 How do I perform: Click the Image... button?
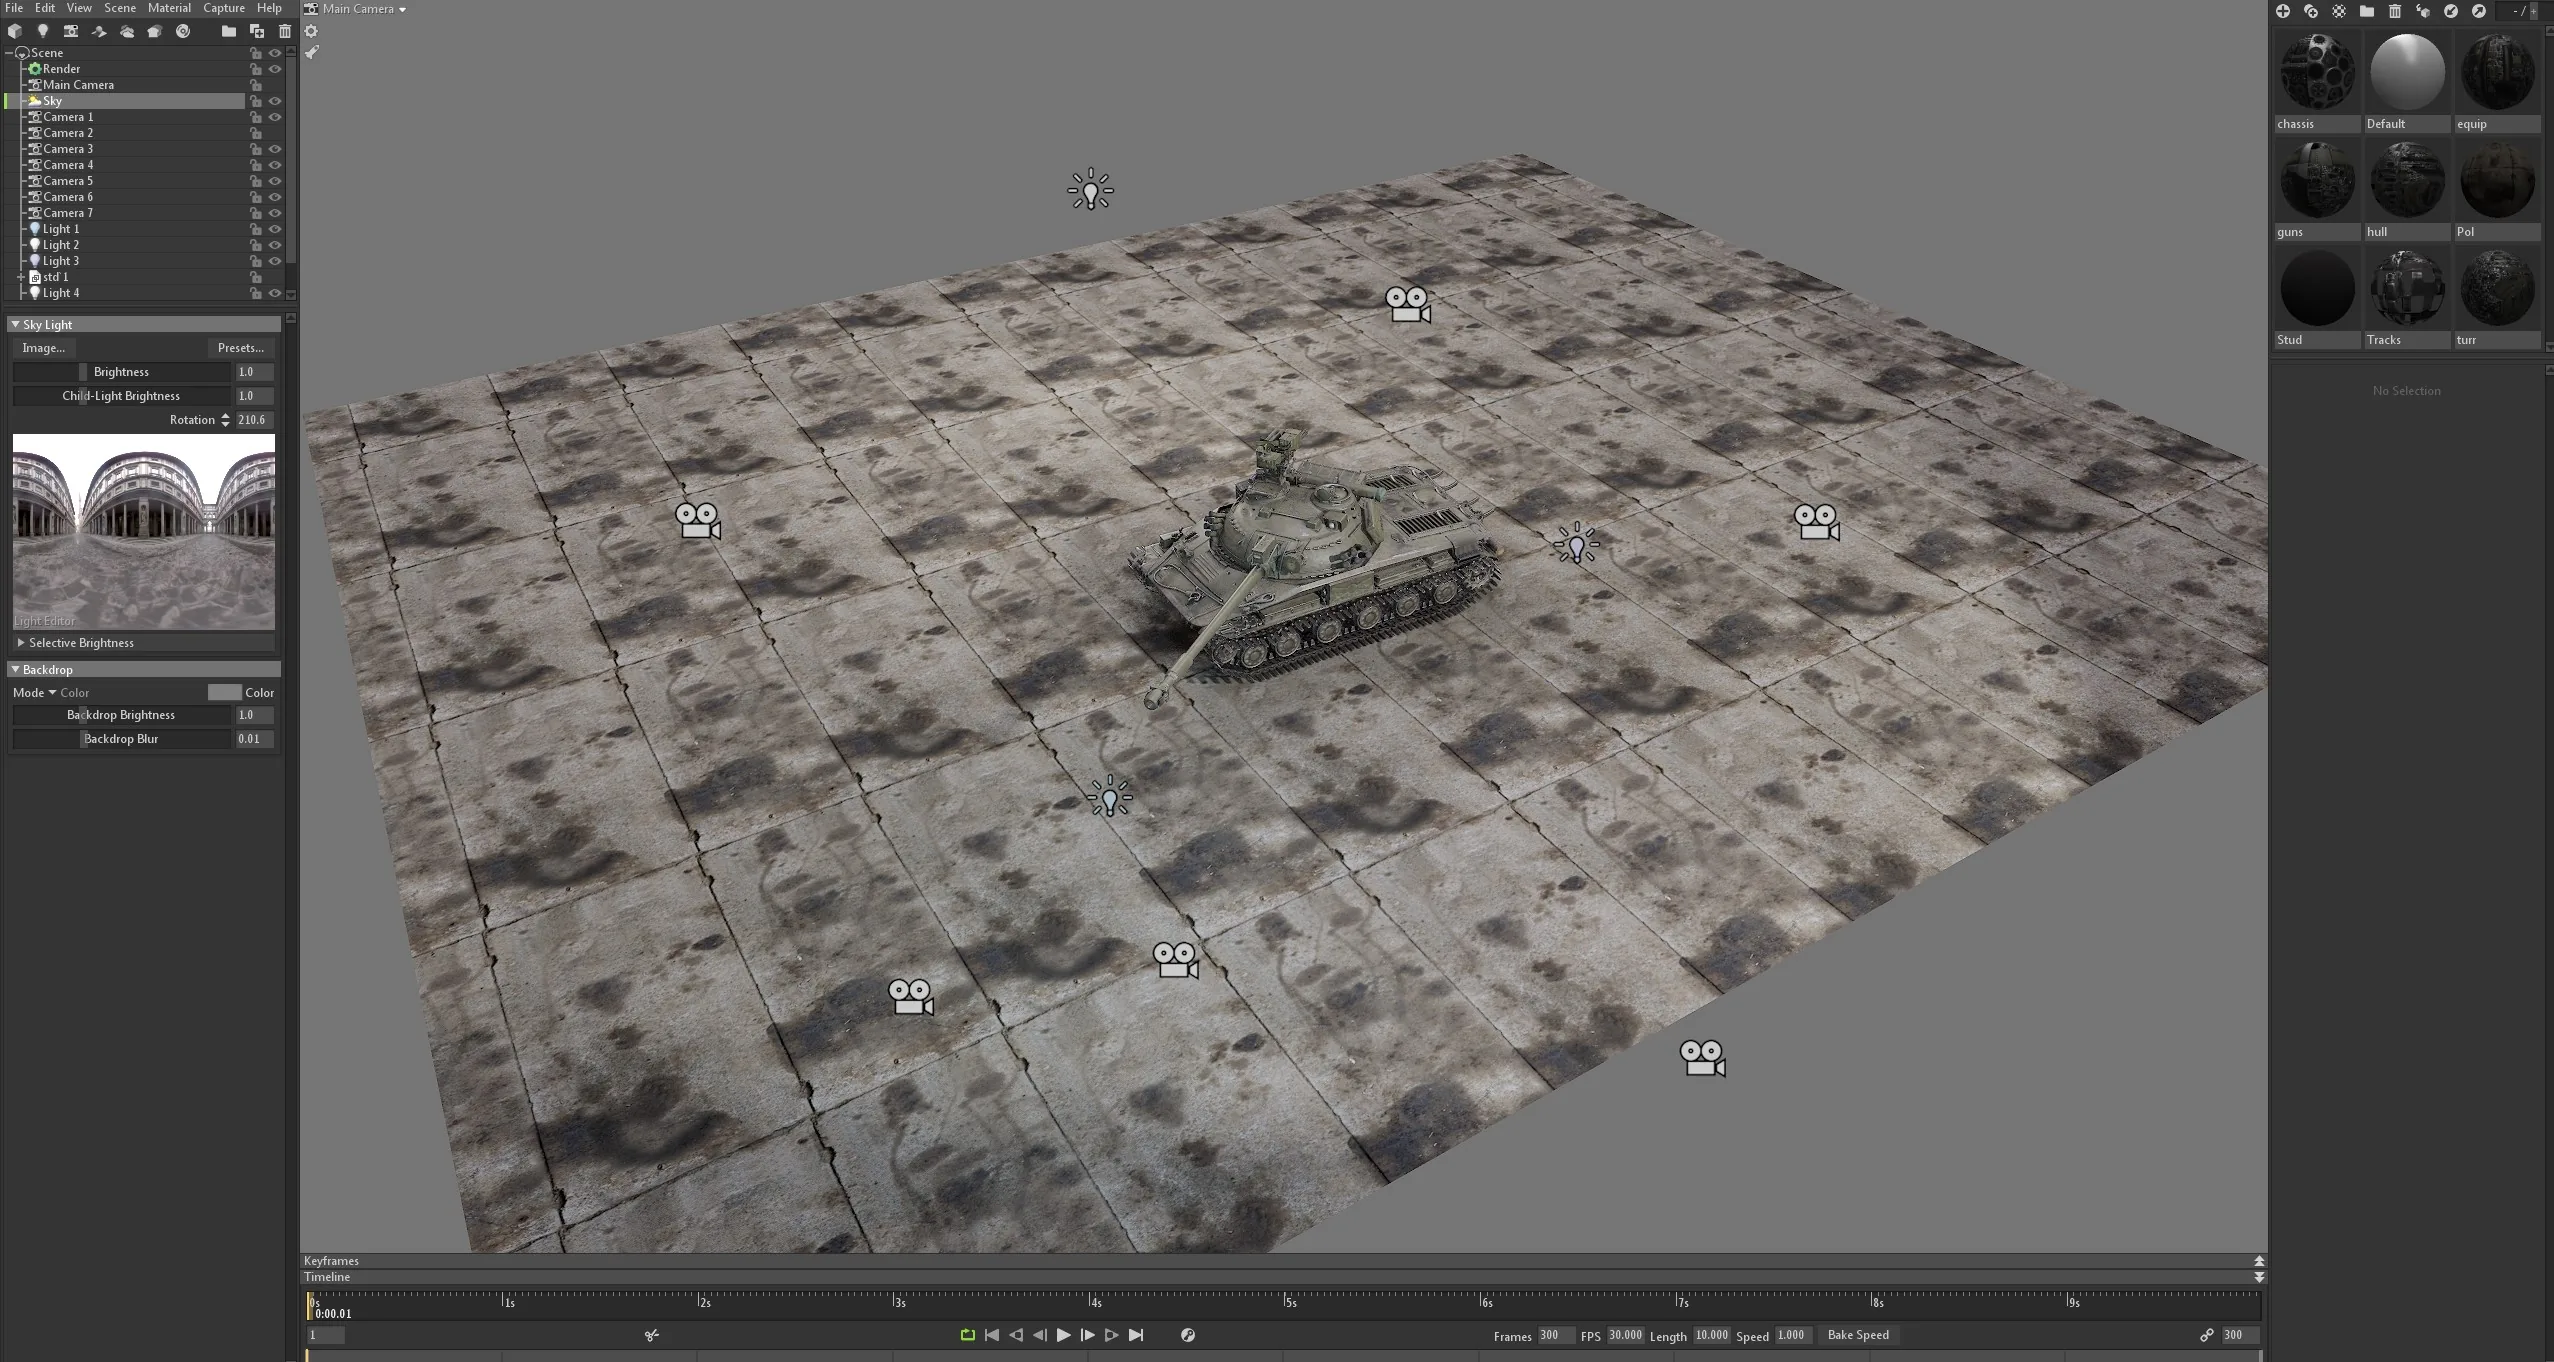43,348
